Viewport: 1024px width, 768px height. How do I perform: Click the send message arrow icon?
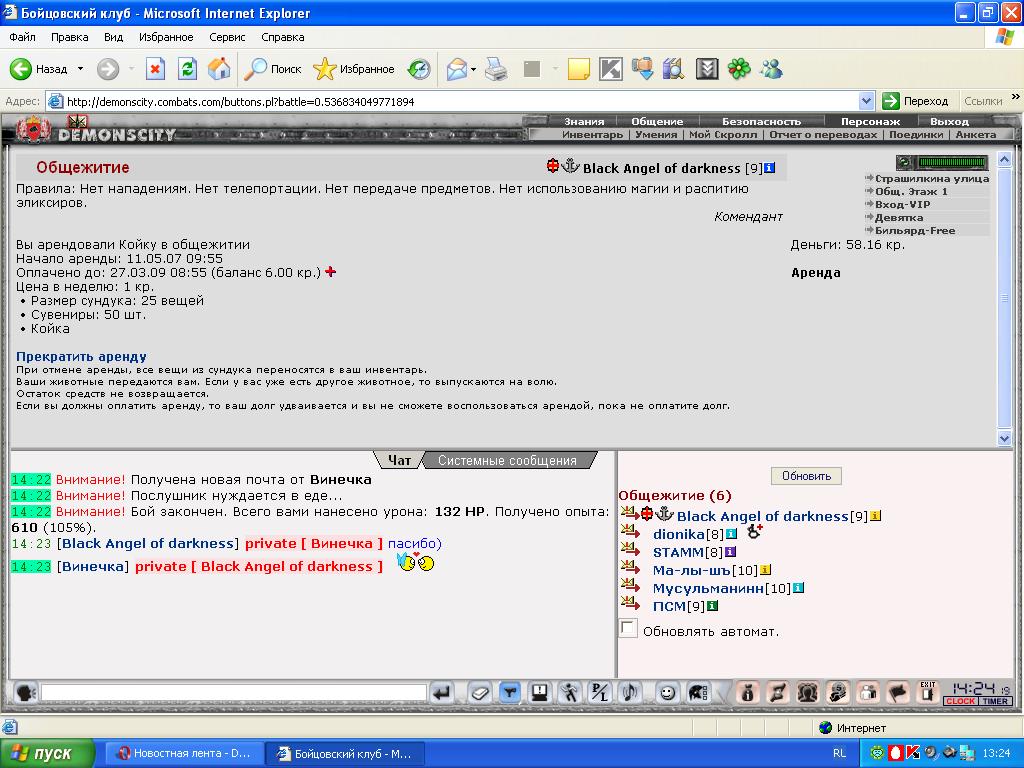pos(442,692)
